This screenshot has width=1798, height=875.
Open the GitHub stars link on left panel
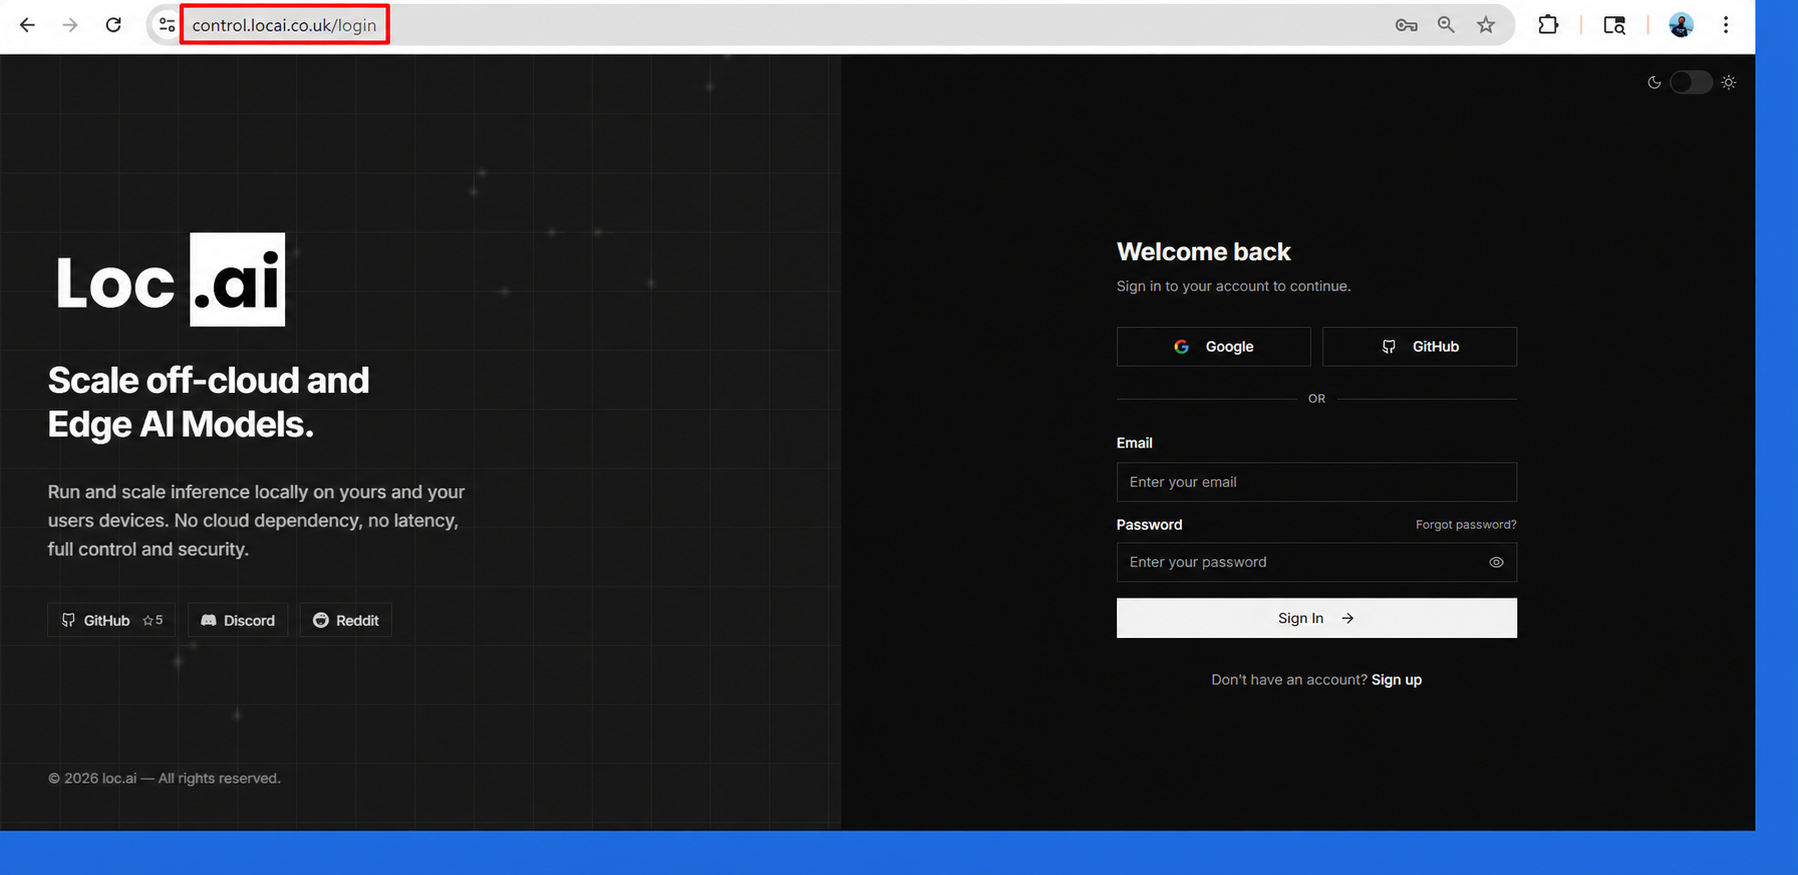pos(111,620)
